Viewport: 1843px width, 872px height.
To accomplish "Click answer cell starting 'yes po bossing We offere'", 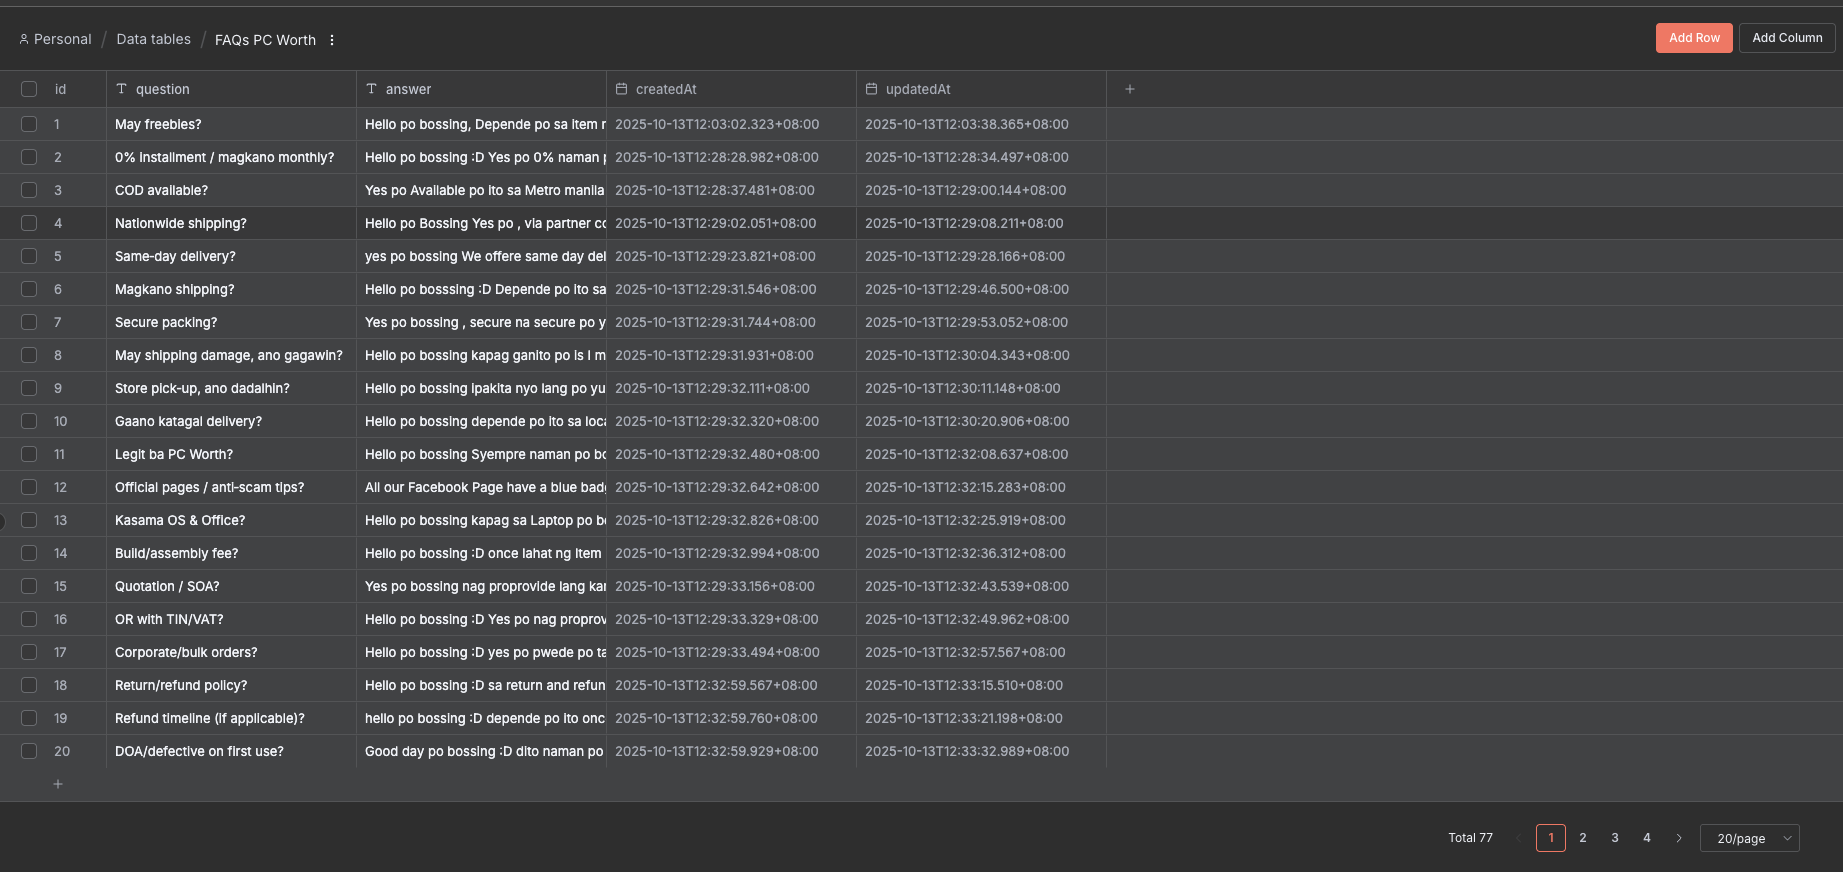I will pyautogui.click(x=481, y=256).
